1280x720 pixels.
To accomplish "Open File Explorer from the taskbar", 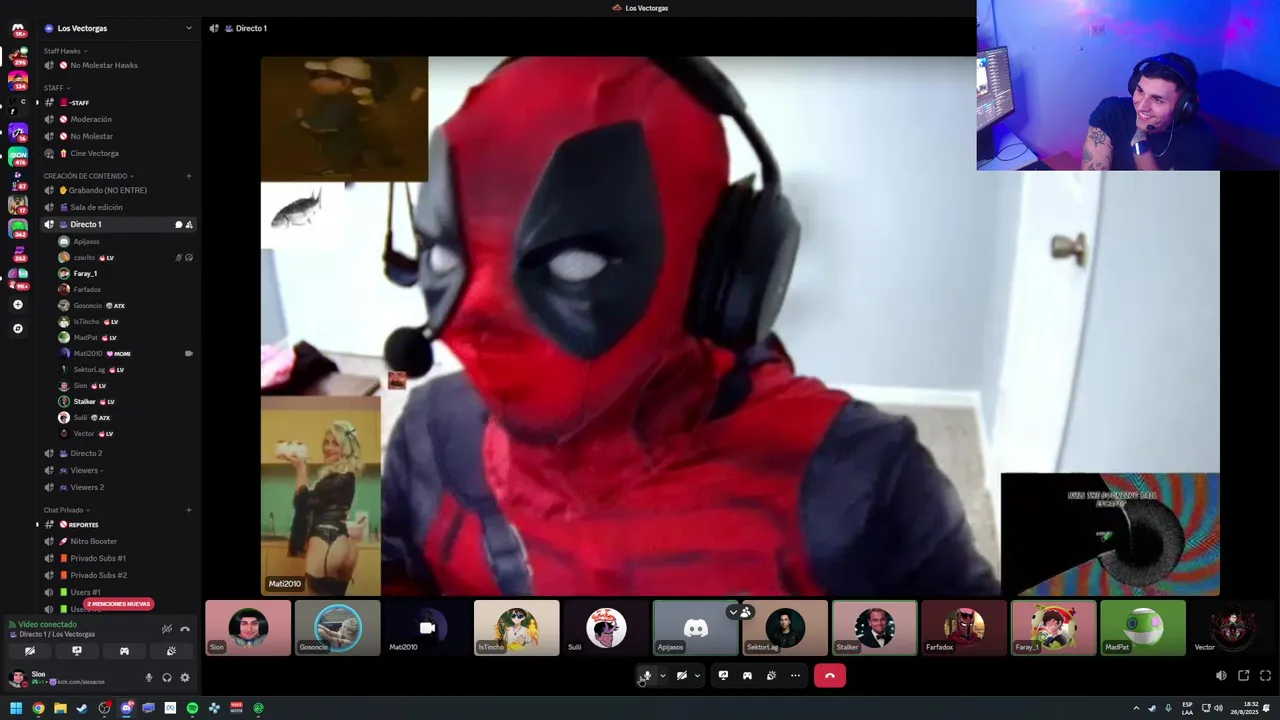I will (60, 708).
